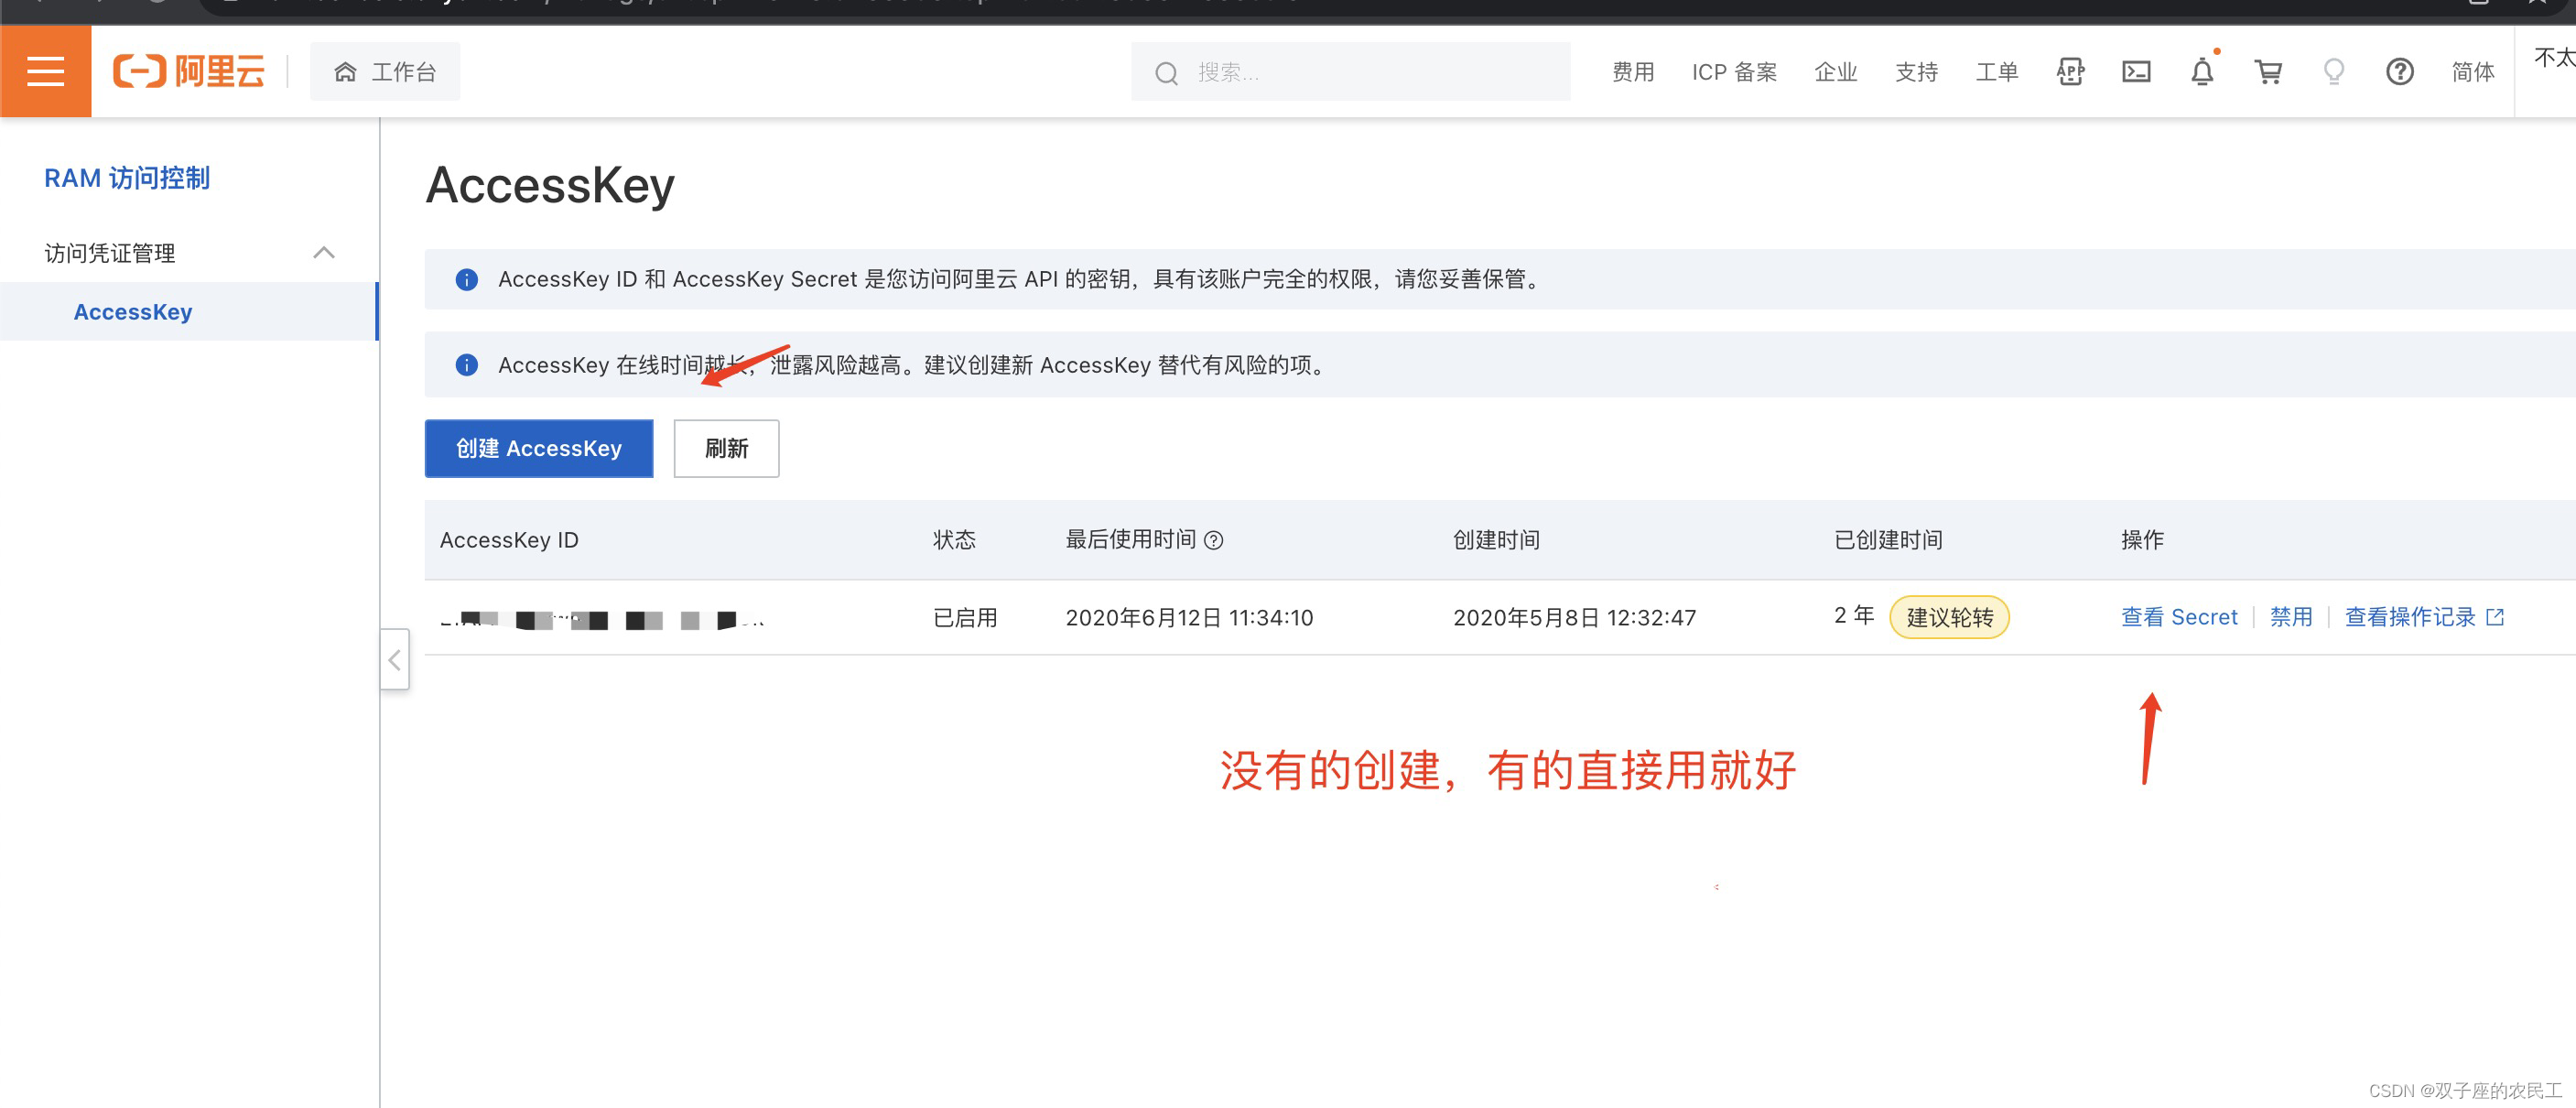Click the 状态 column header

954,540
